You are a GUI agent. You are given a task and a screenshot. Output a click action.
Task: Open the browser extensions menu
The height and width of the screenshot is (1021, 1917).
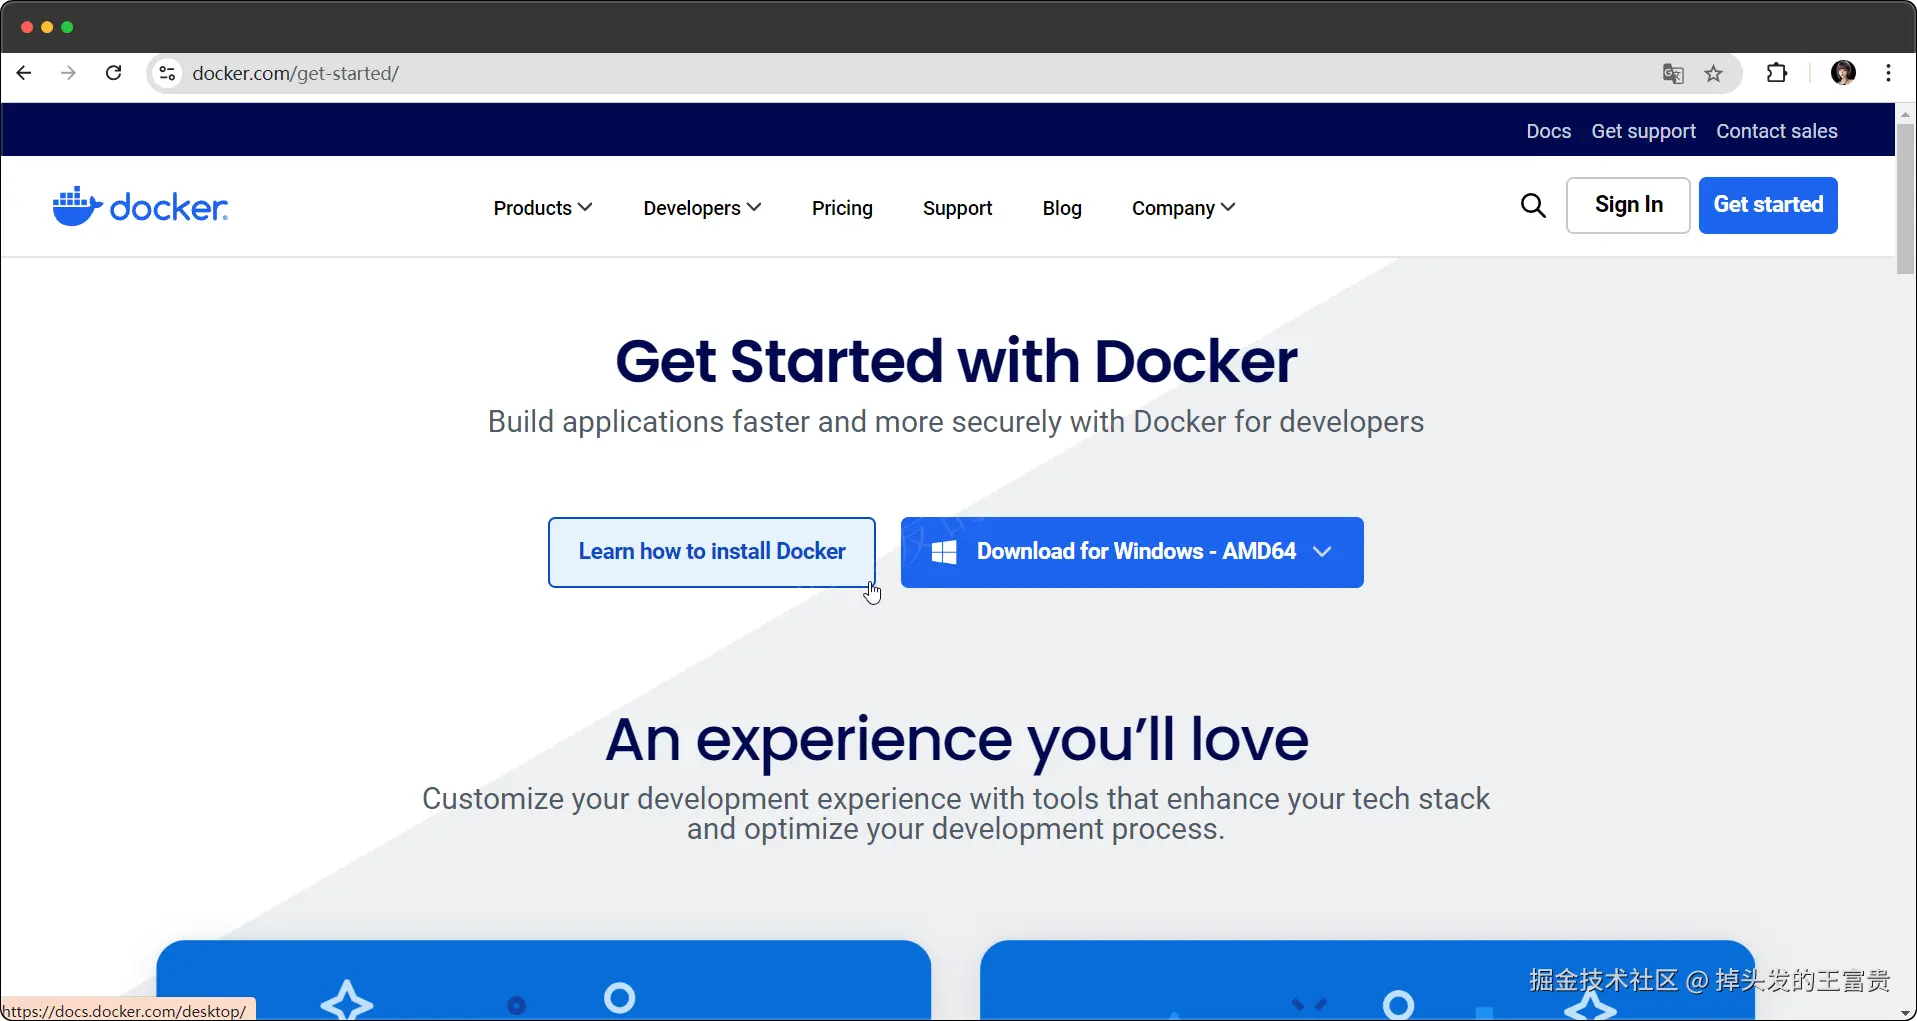(x=1777, y=73)
